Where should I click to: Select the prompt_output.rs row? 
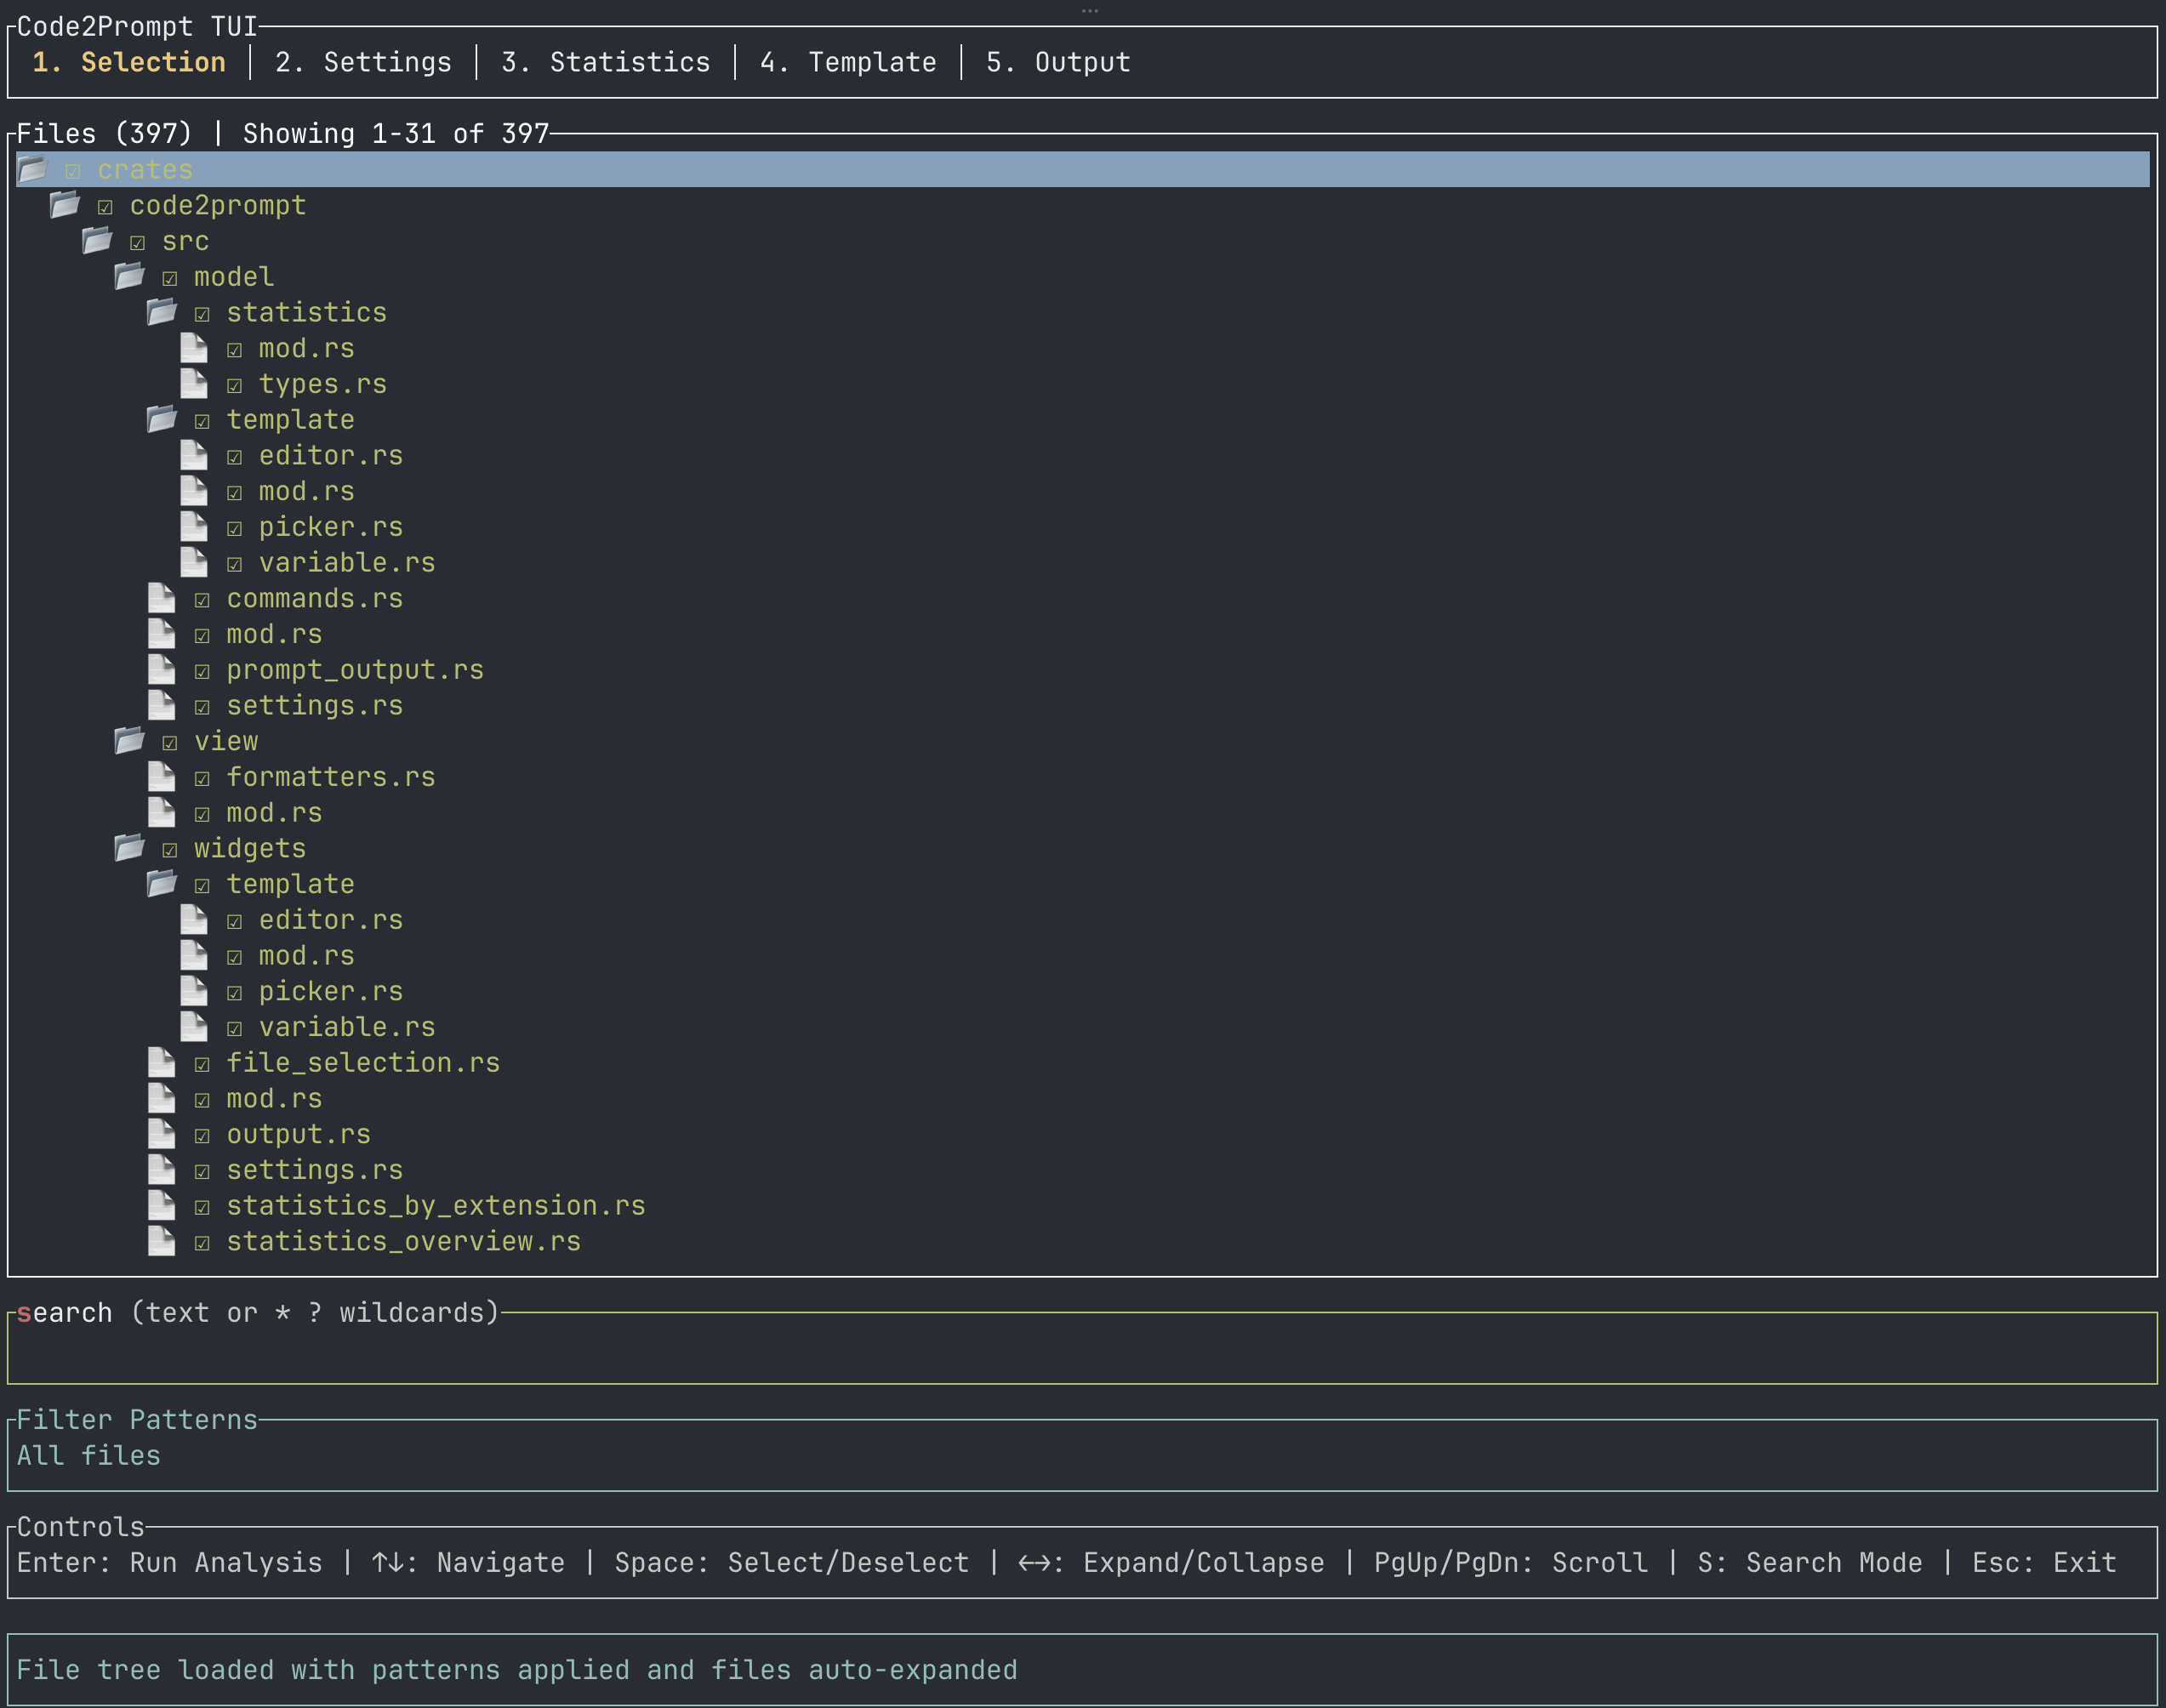(1083, 670)
